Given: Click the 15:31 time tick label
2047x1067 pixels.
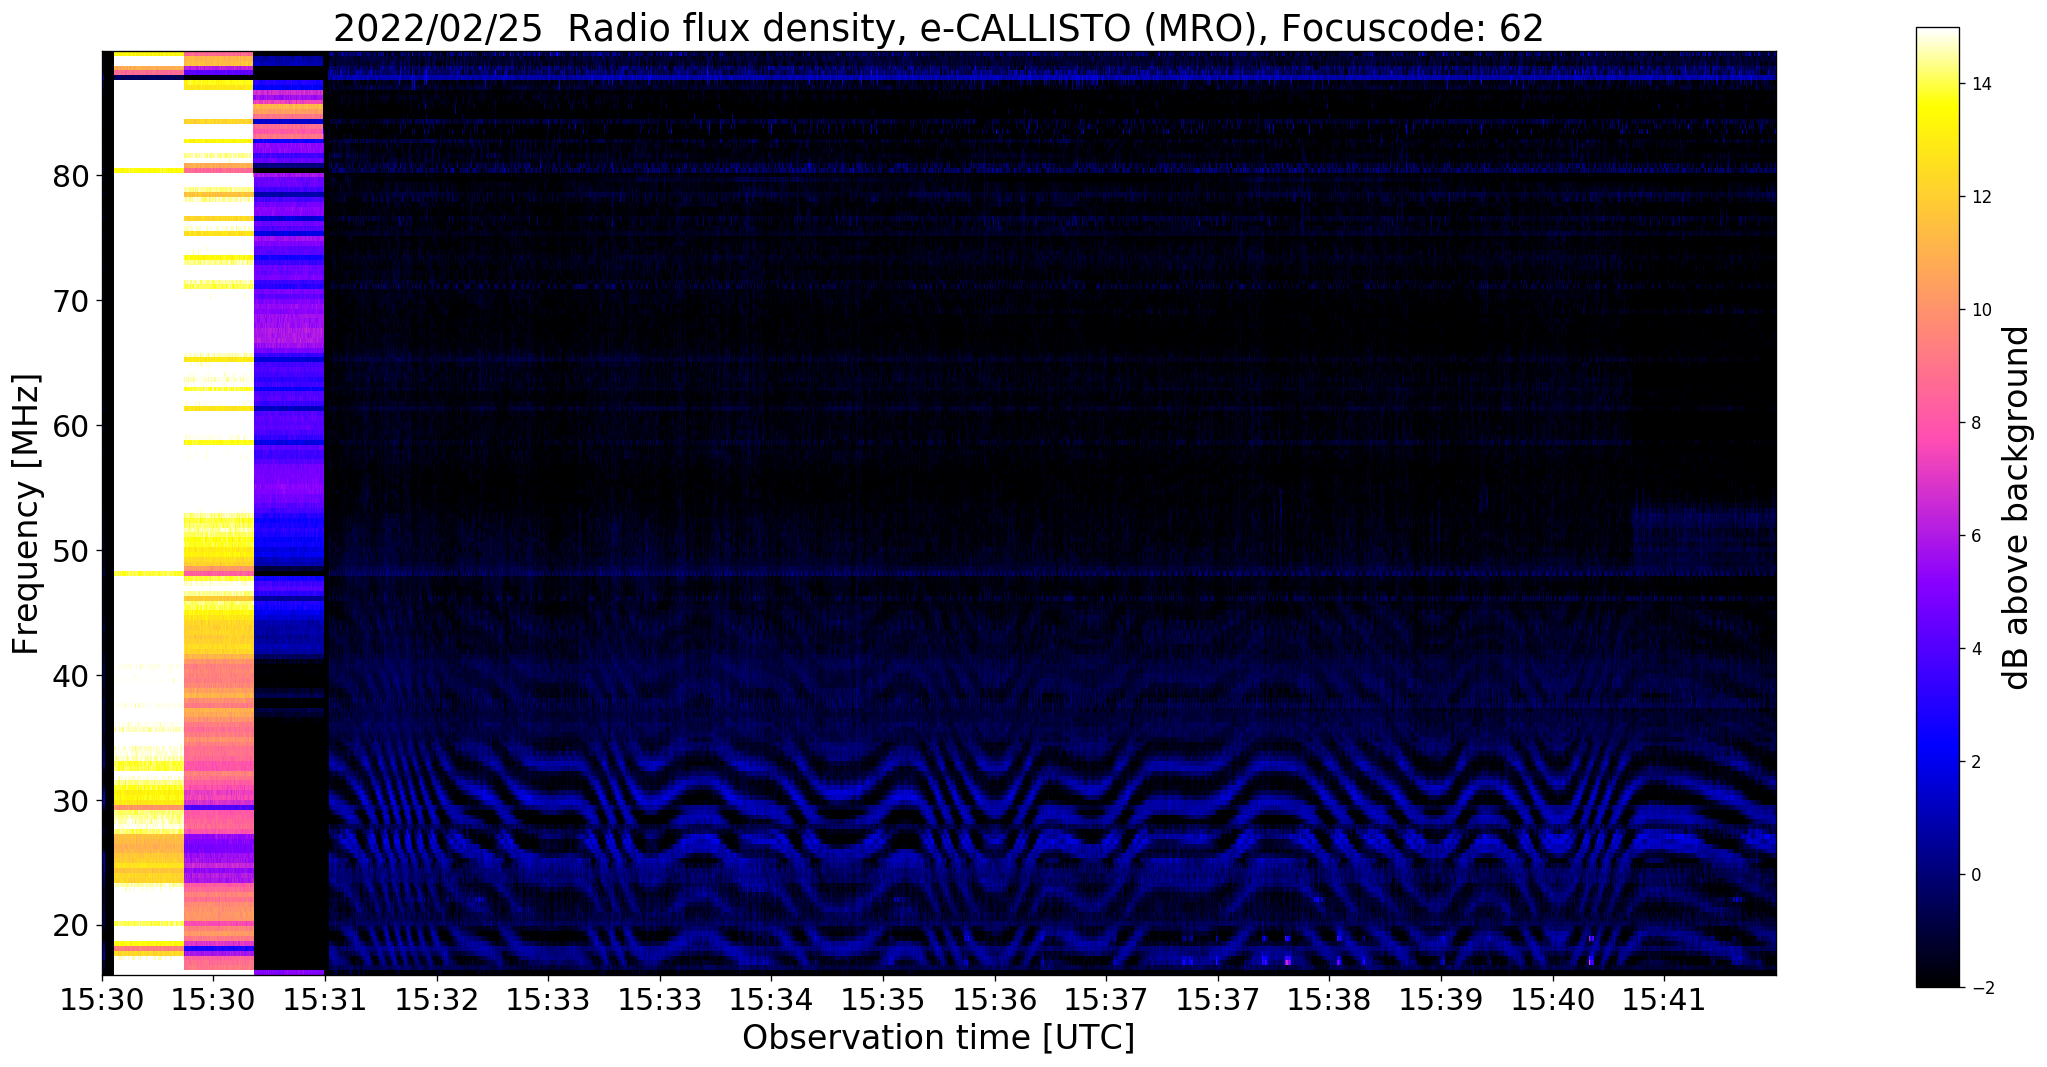Looking at the screenshot, I should coord(325,1000).
